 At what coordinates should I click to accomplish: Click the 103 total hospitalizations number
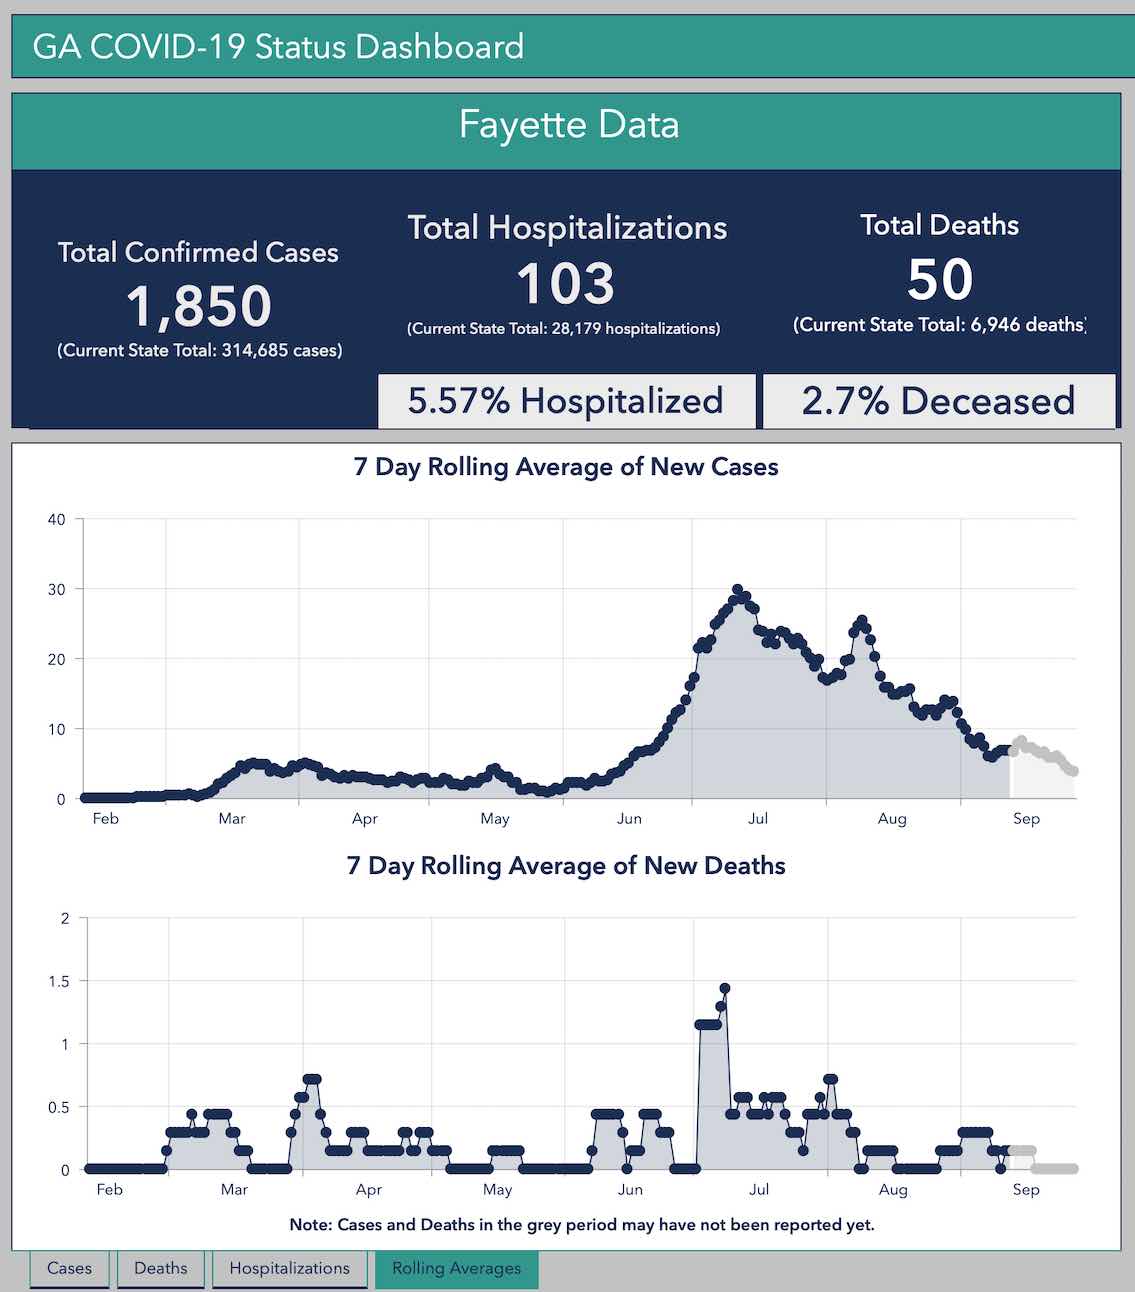pos(566,283)
